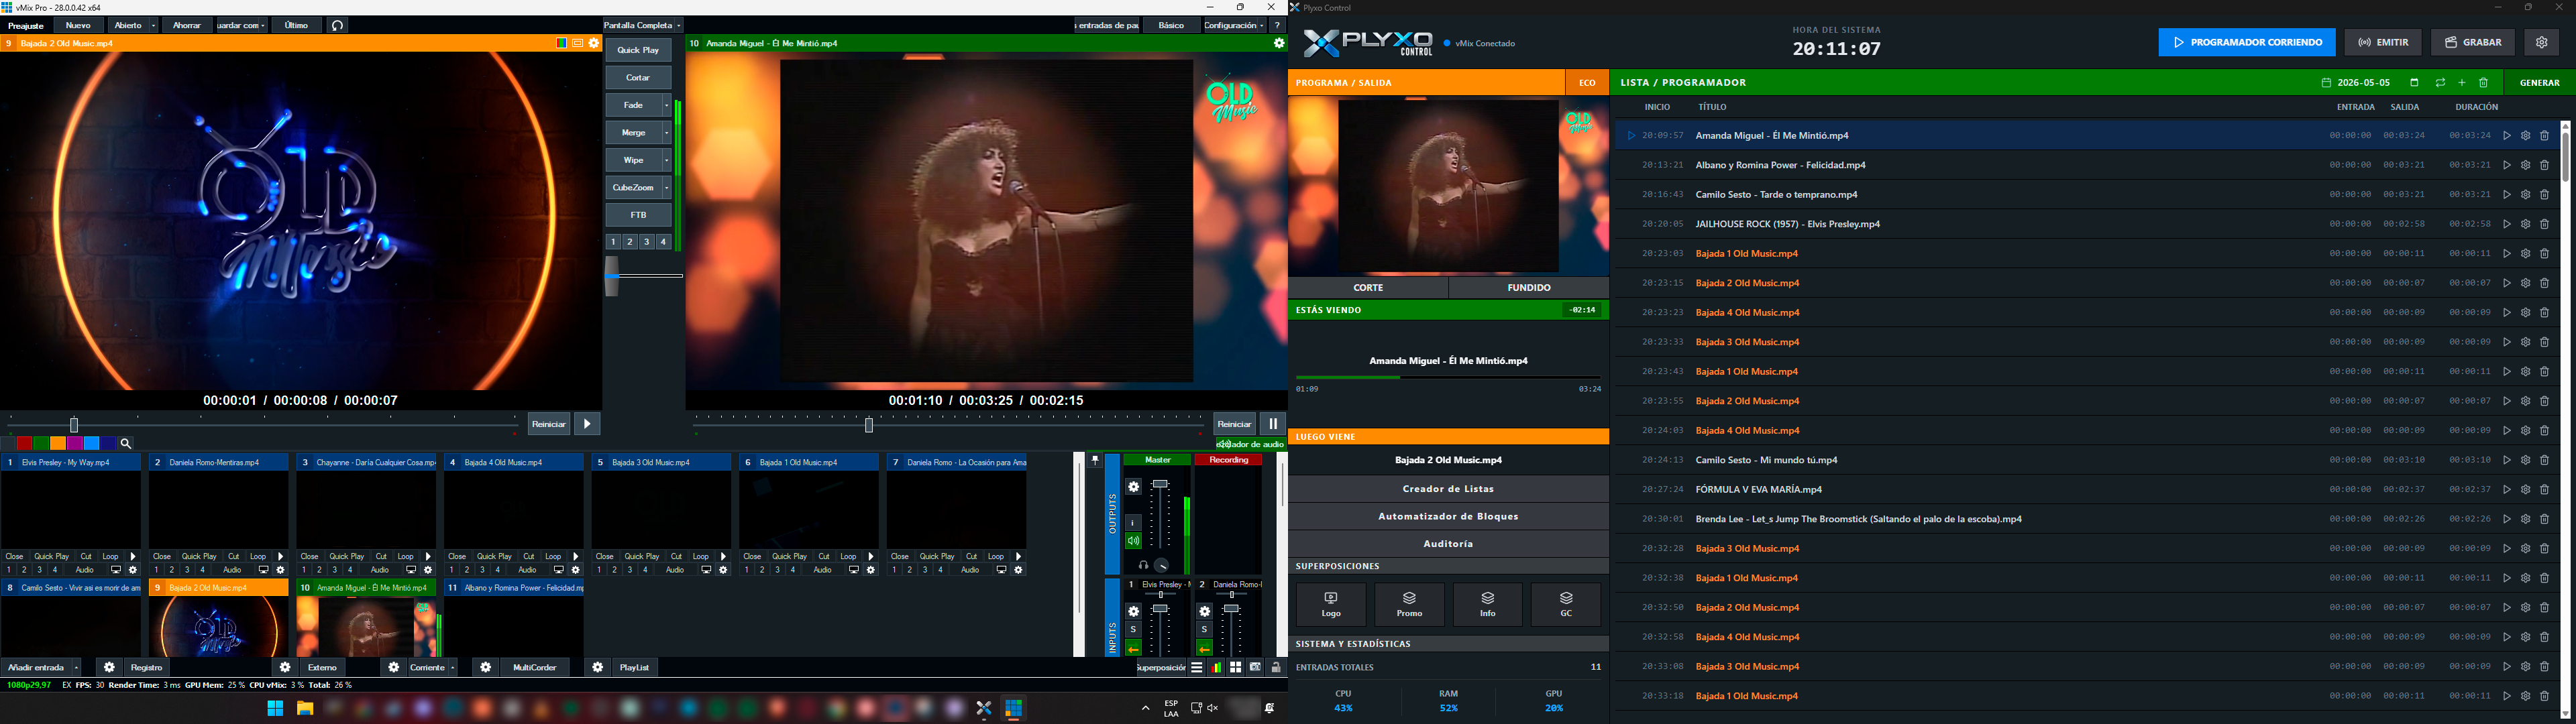This screenshot has width=2576, height=724.
Task: Click the GENERAR button
Action: [x=2540, y=83]
